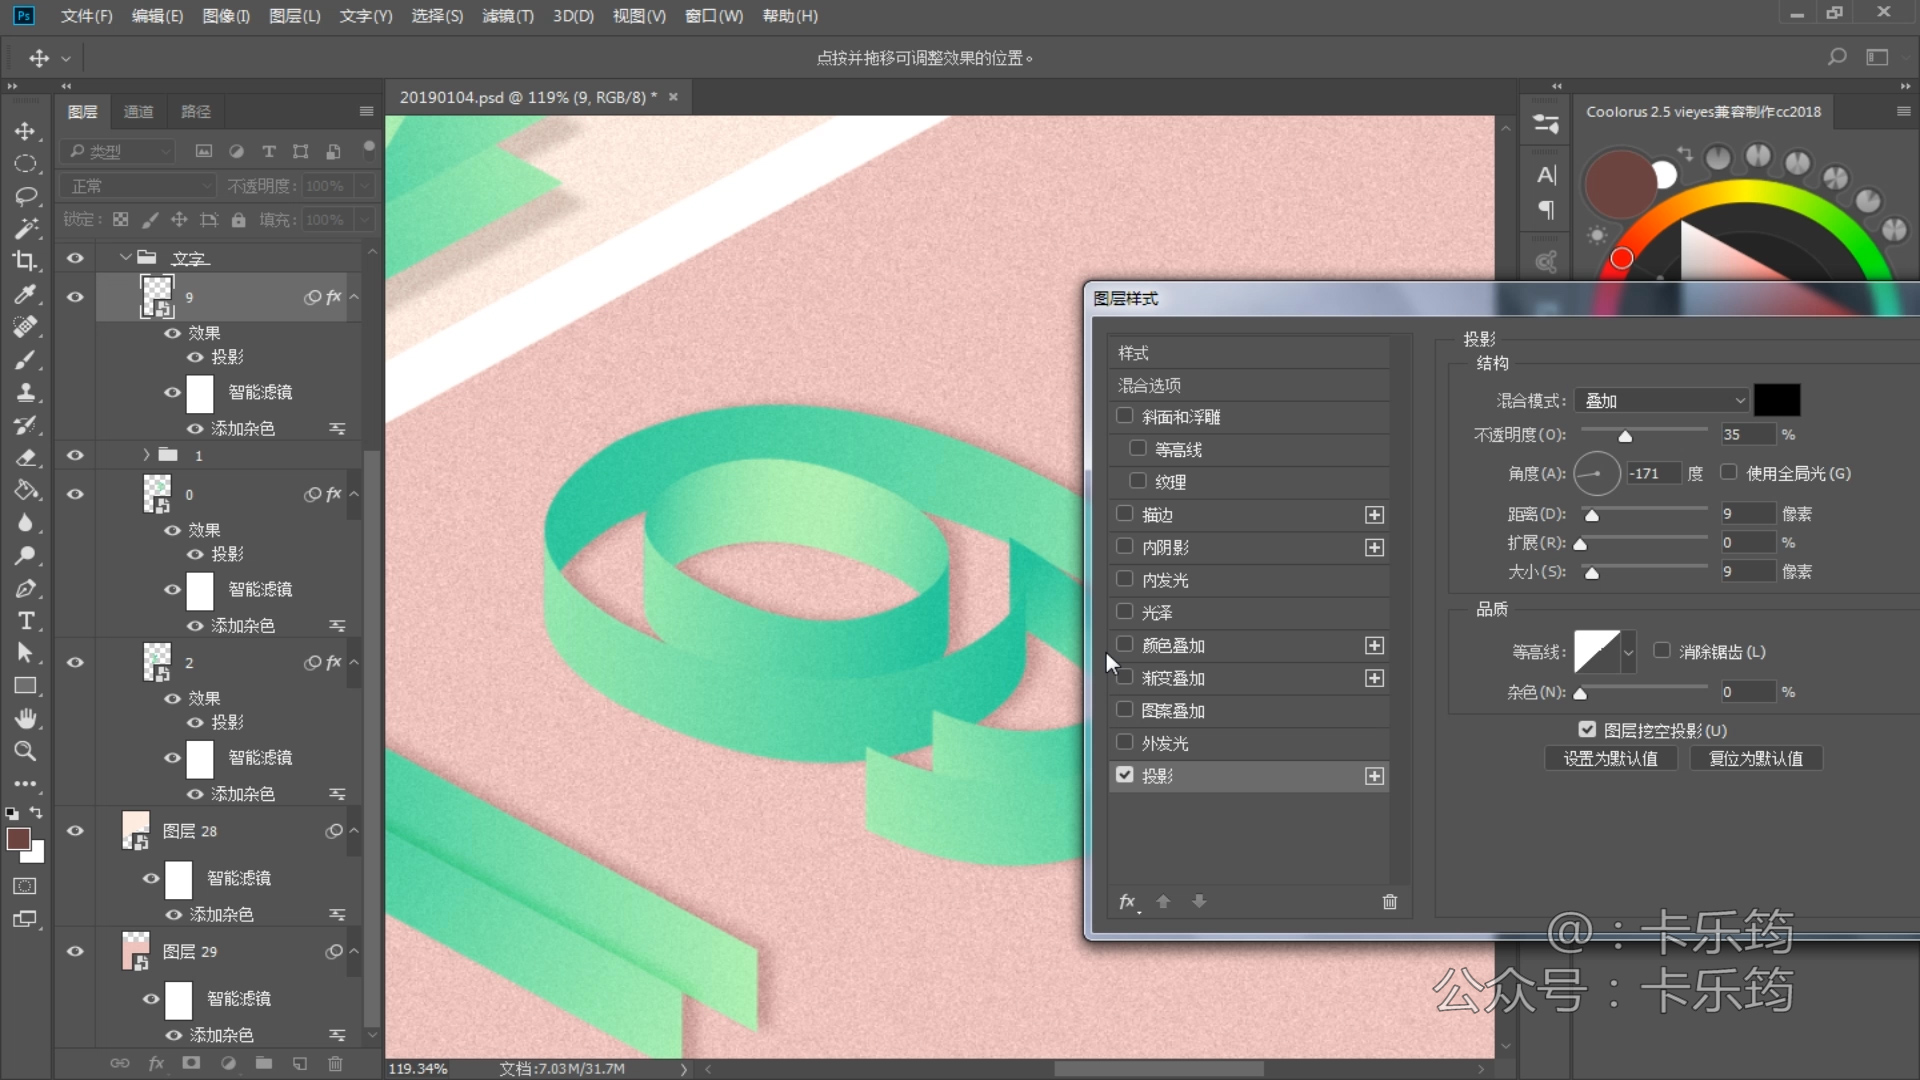The width and height of the screenshot is (1920, 1080).
Task: Select the Lasso tool
Action: (x=25, y=196)
